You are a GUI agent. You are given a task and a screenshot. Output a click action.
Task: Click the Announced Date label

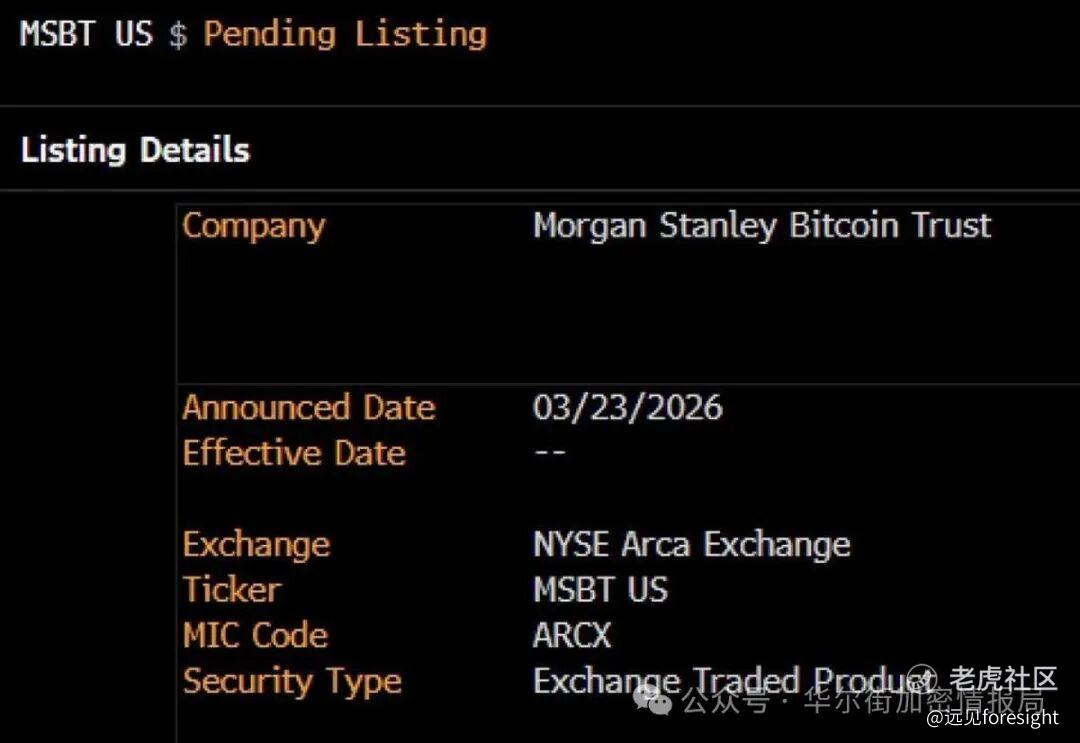[x=308, y=408]
